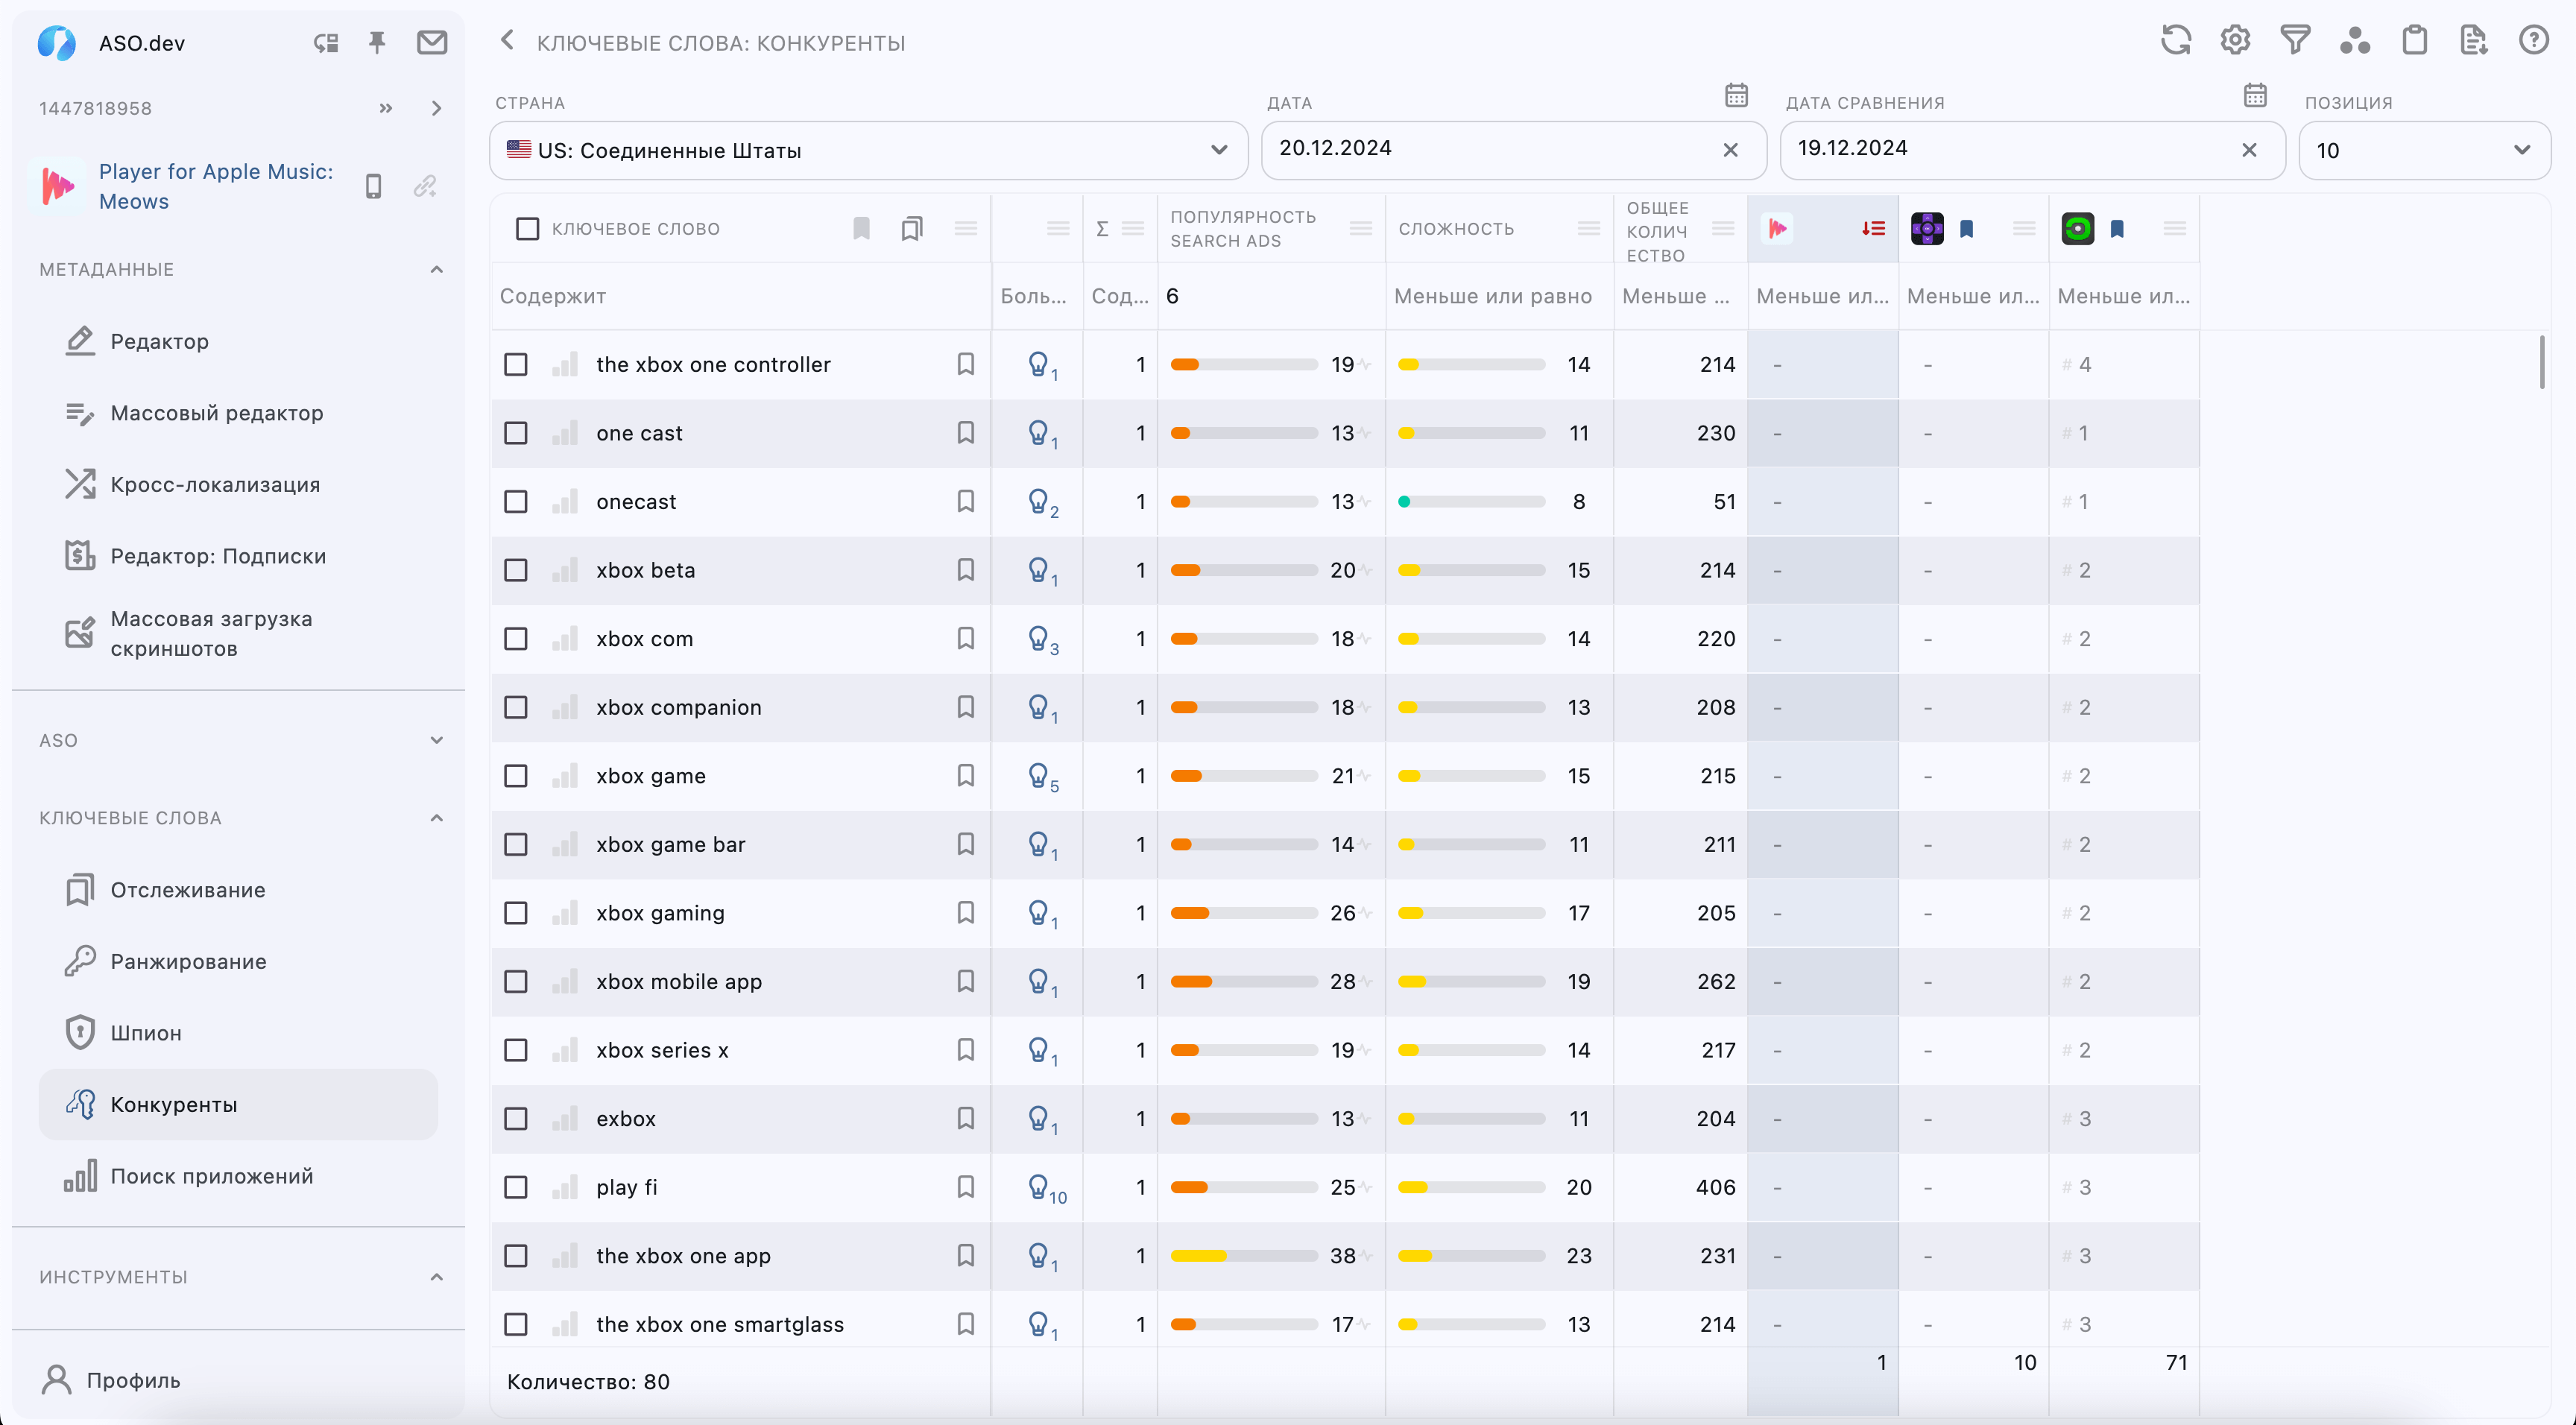Click the document/report icon in toolbar
2576x1425 pixels.
click(2478, 39)
